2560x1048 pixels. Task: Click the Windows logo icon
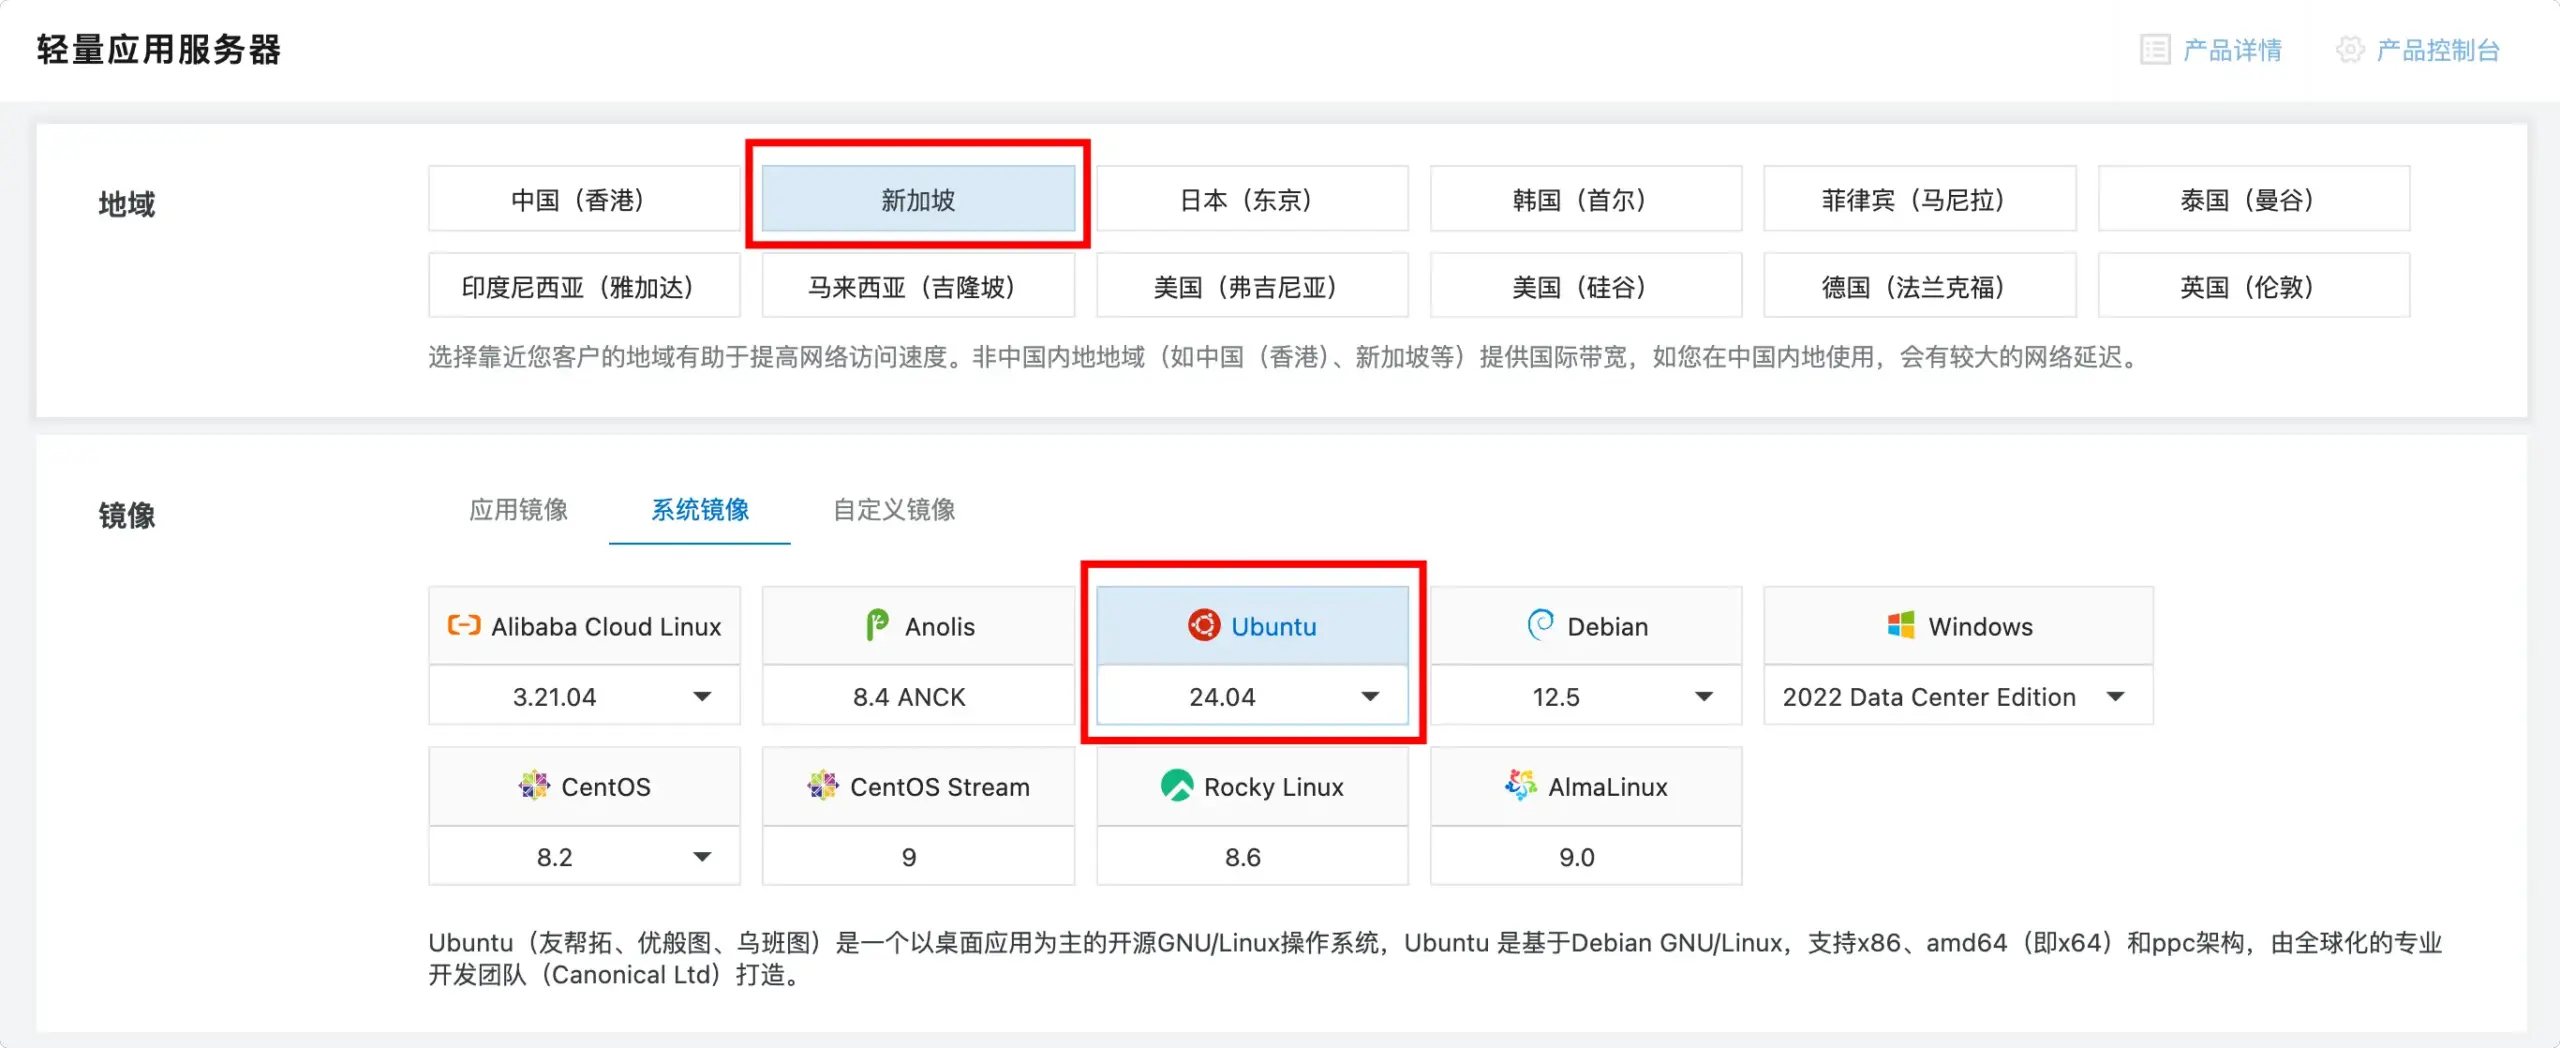click(1900, 625)
